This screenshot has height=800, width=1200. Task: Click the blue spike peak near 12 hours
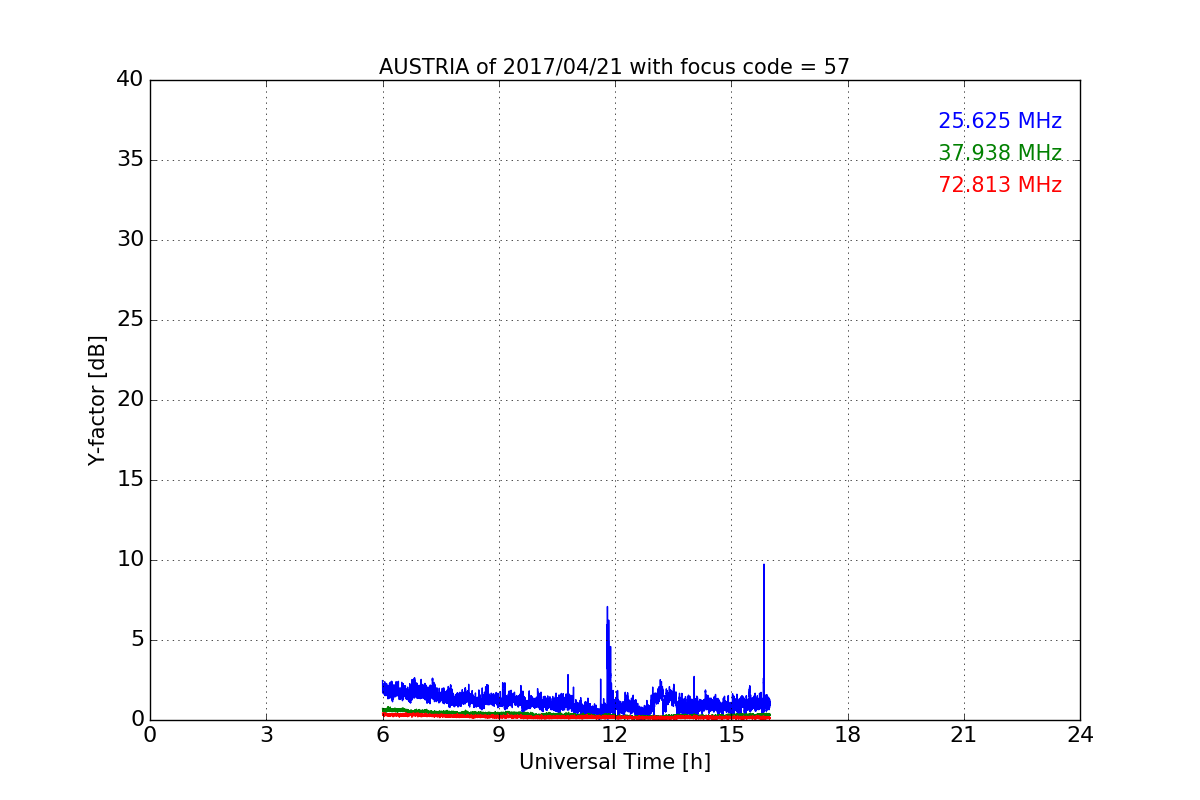(607, 608)
